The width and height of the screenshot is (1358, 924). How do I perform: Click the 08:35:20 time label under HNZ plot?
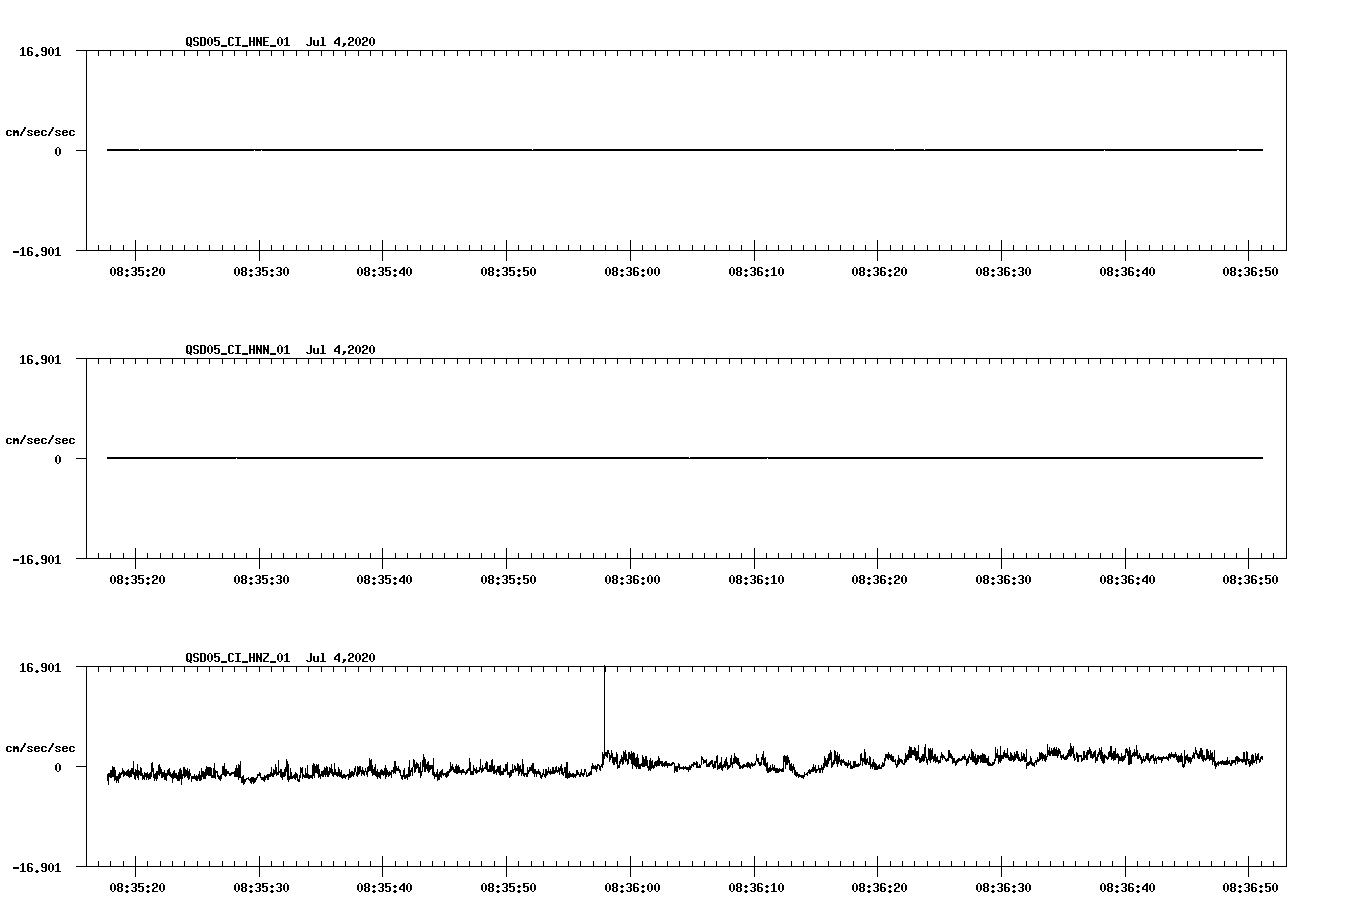point(138,888)
